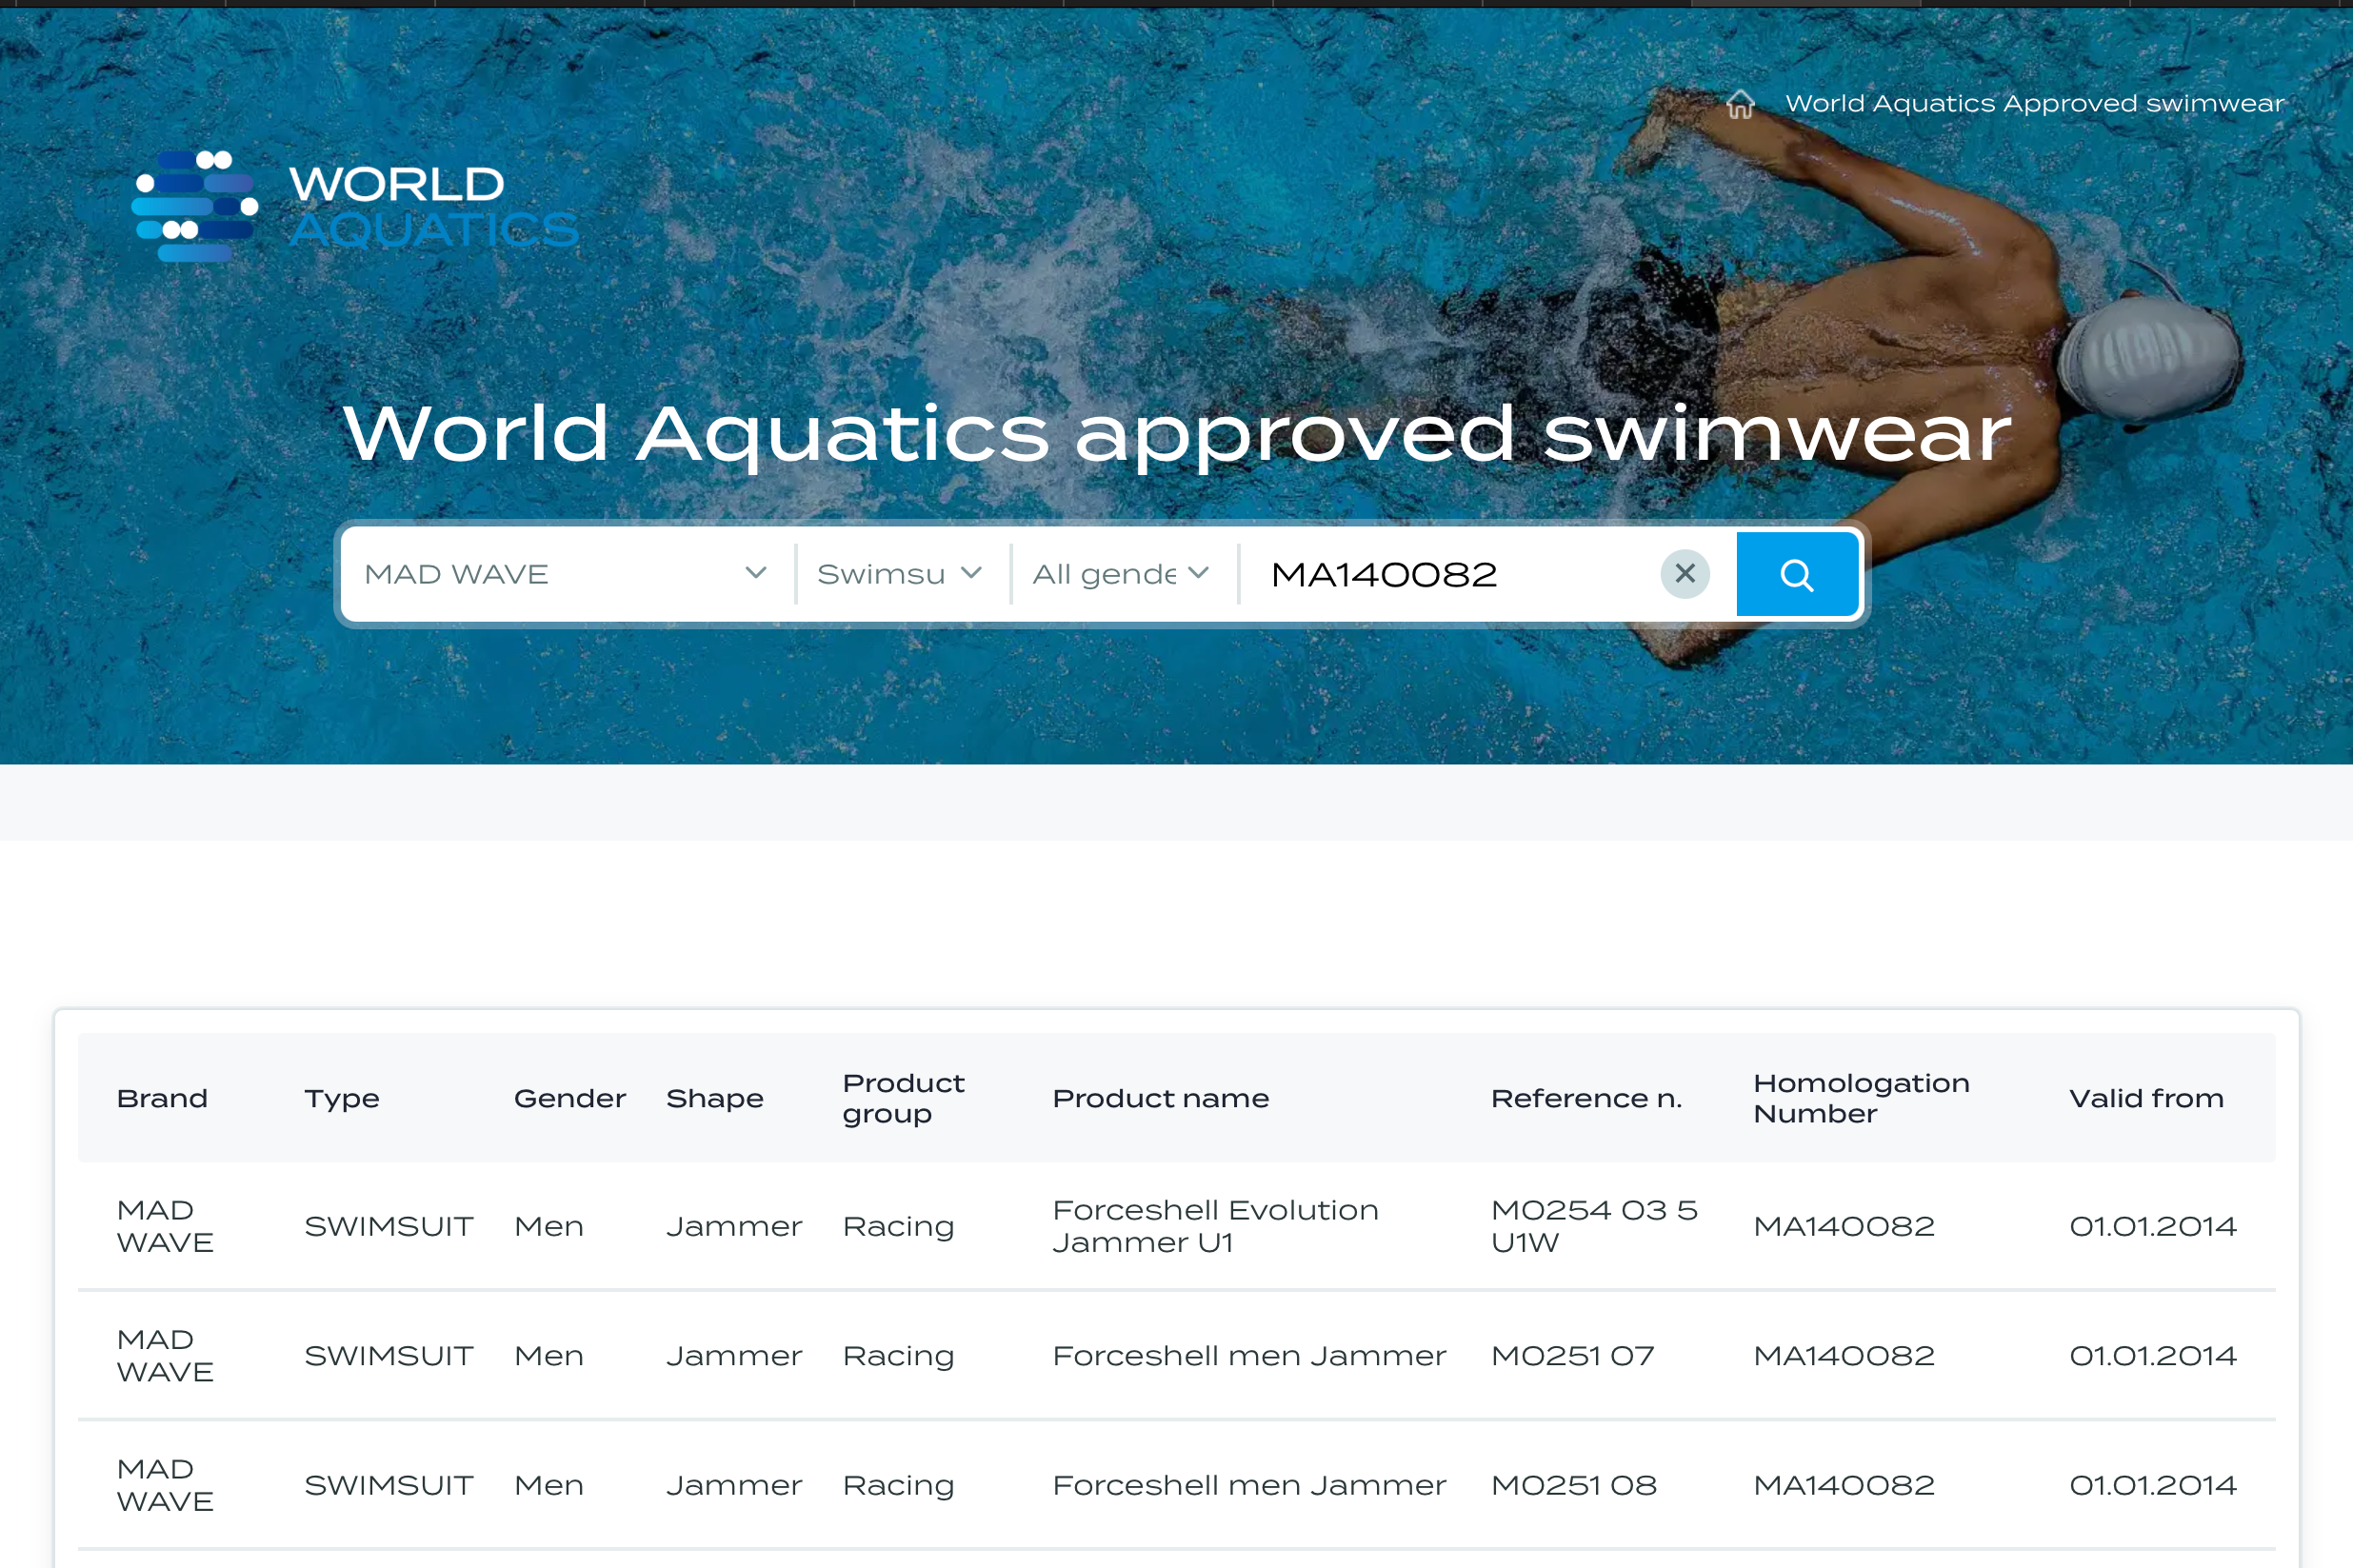Expand the Swimsuit type dropdown

point(899,574)
